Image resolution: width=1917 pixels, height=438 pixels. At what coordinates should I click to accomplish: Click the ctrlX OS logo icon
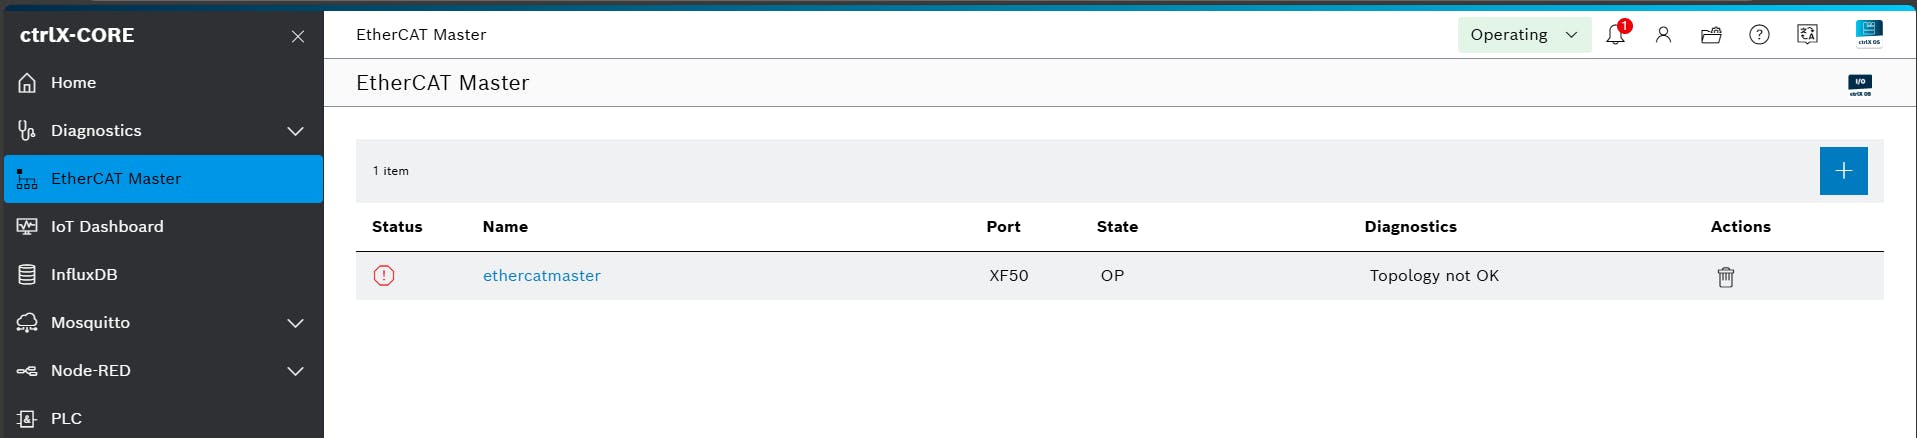(x=1868, y=33)
